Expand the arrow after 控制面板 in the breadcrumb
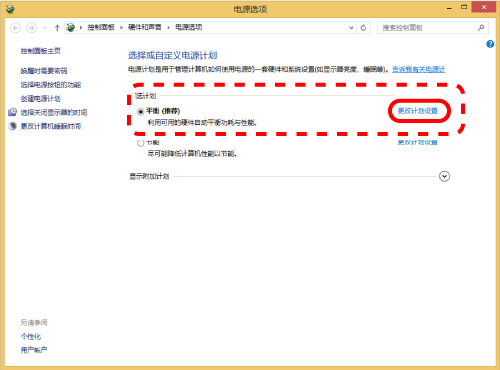The image size is (500, 370). pos(121,28)
